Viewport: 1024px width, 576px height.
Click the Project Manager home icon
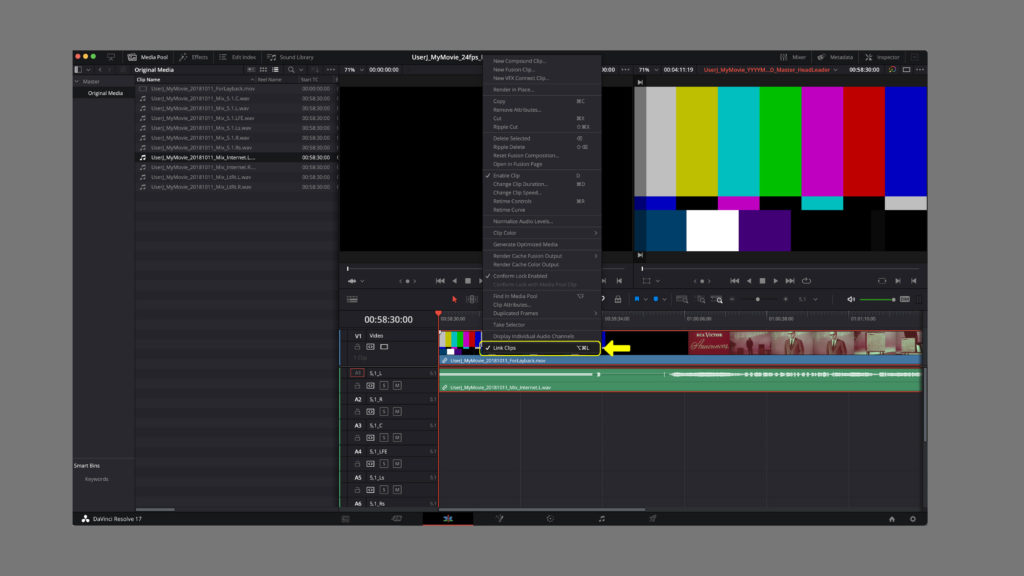pyautogui.click(x=891, y=519)
